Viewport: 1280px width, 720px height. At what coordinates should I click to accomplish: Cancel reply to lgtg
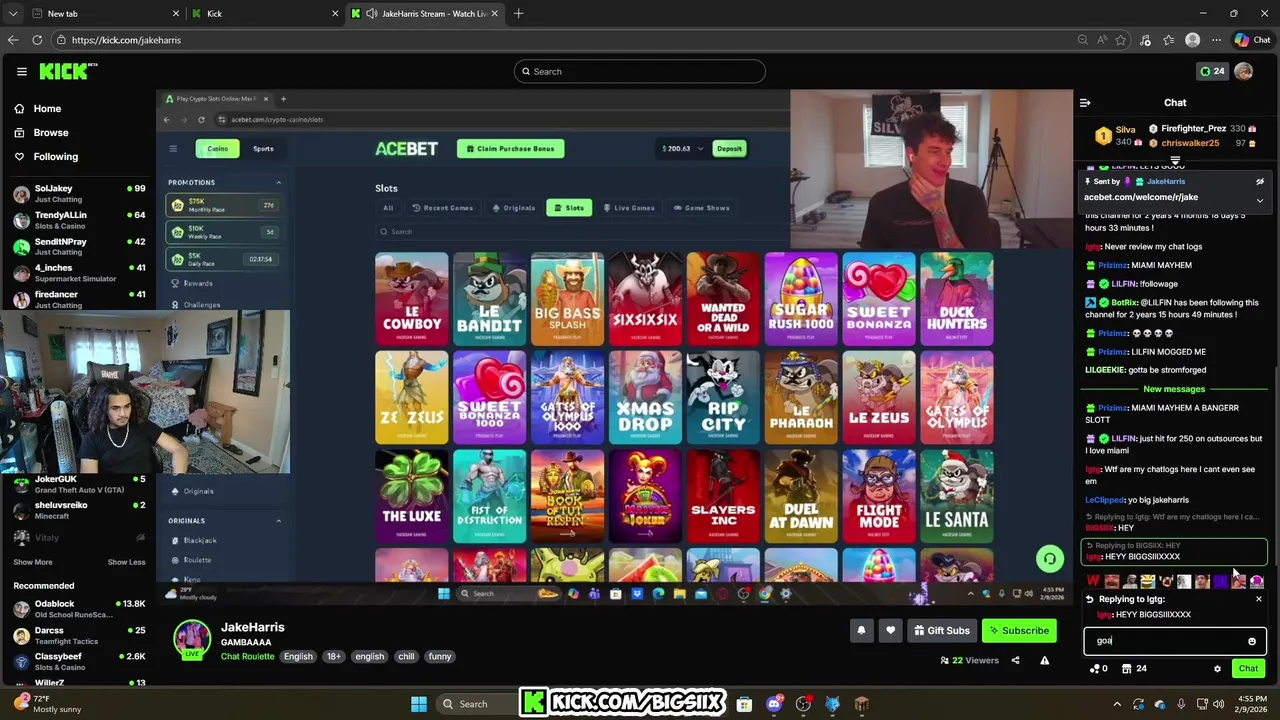coord(1258,599)
